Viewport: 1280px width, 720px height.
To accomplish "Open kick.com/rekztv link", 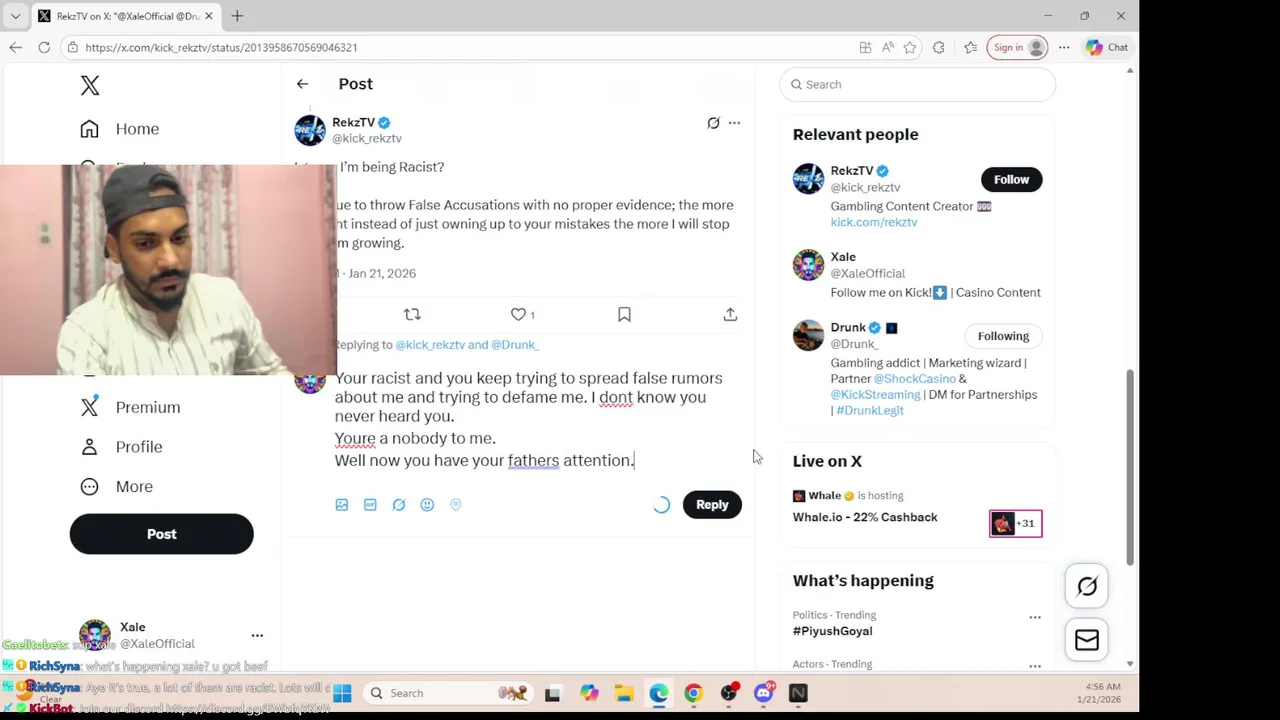I will click(x=873, y=222).
